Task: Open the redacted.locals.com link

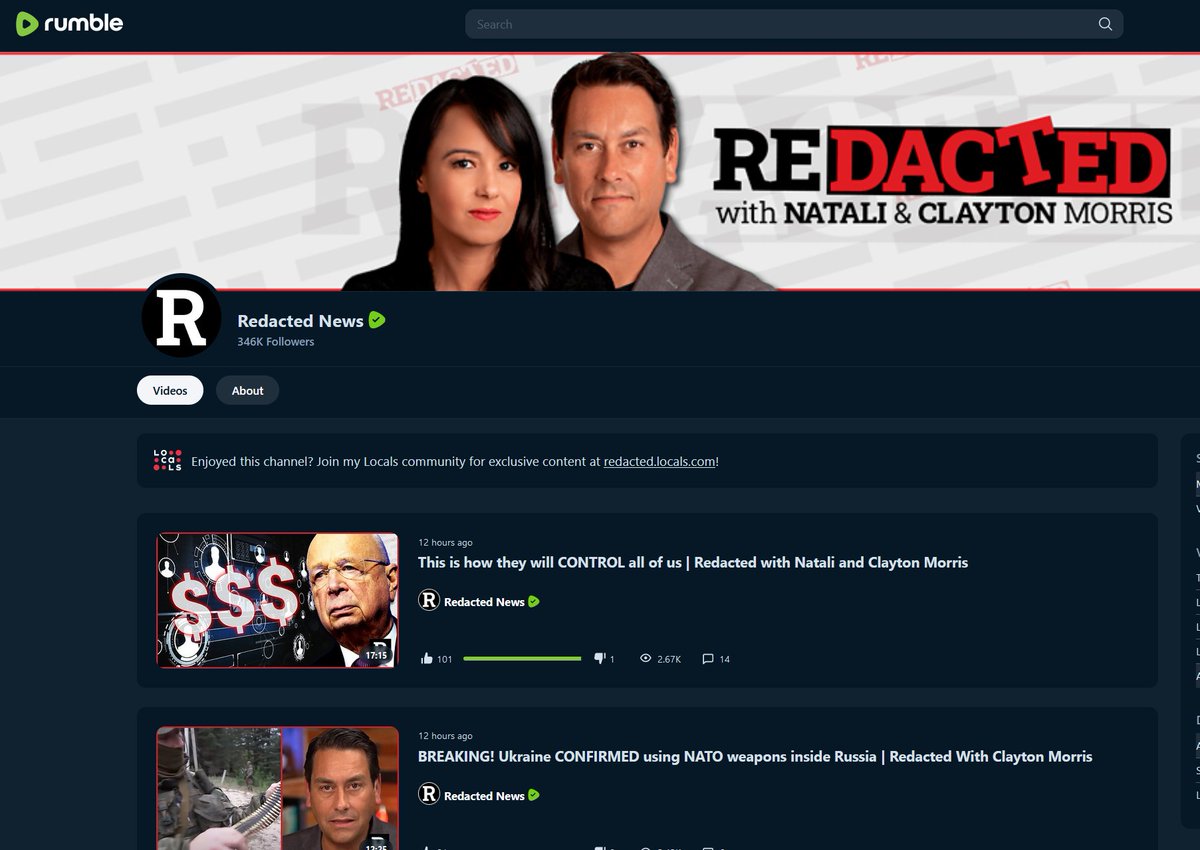Action: (659, 462)
